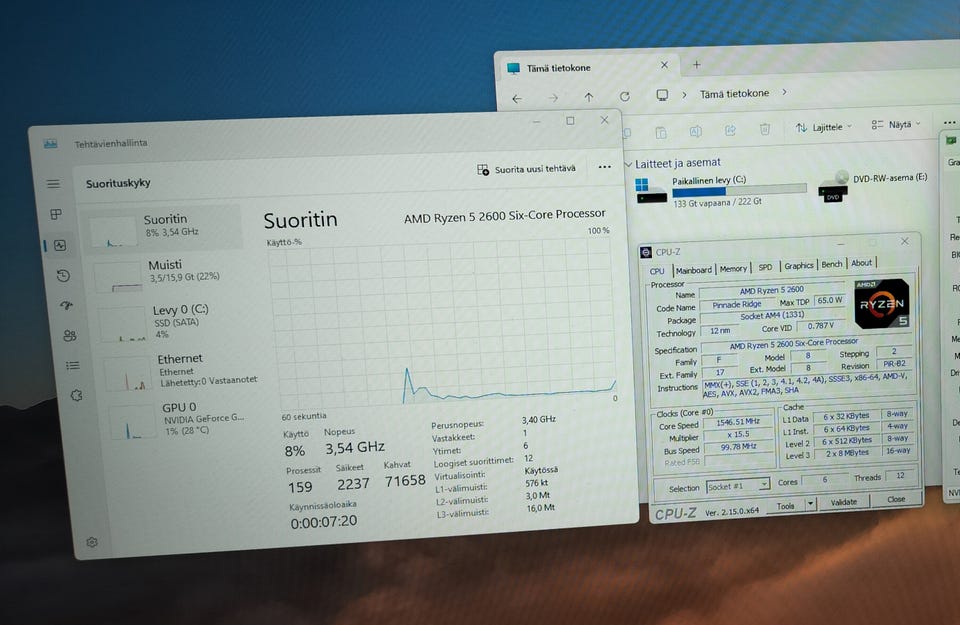960x625 pixels.
Task: Select Performance page icon in Task Manager sidebar
Action: point(60,245)
